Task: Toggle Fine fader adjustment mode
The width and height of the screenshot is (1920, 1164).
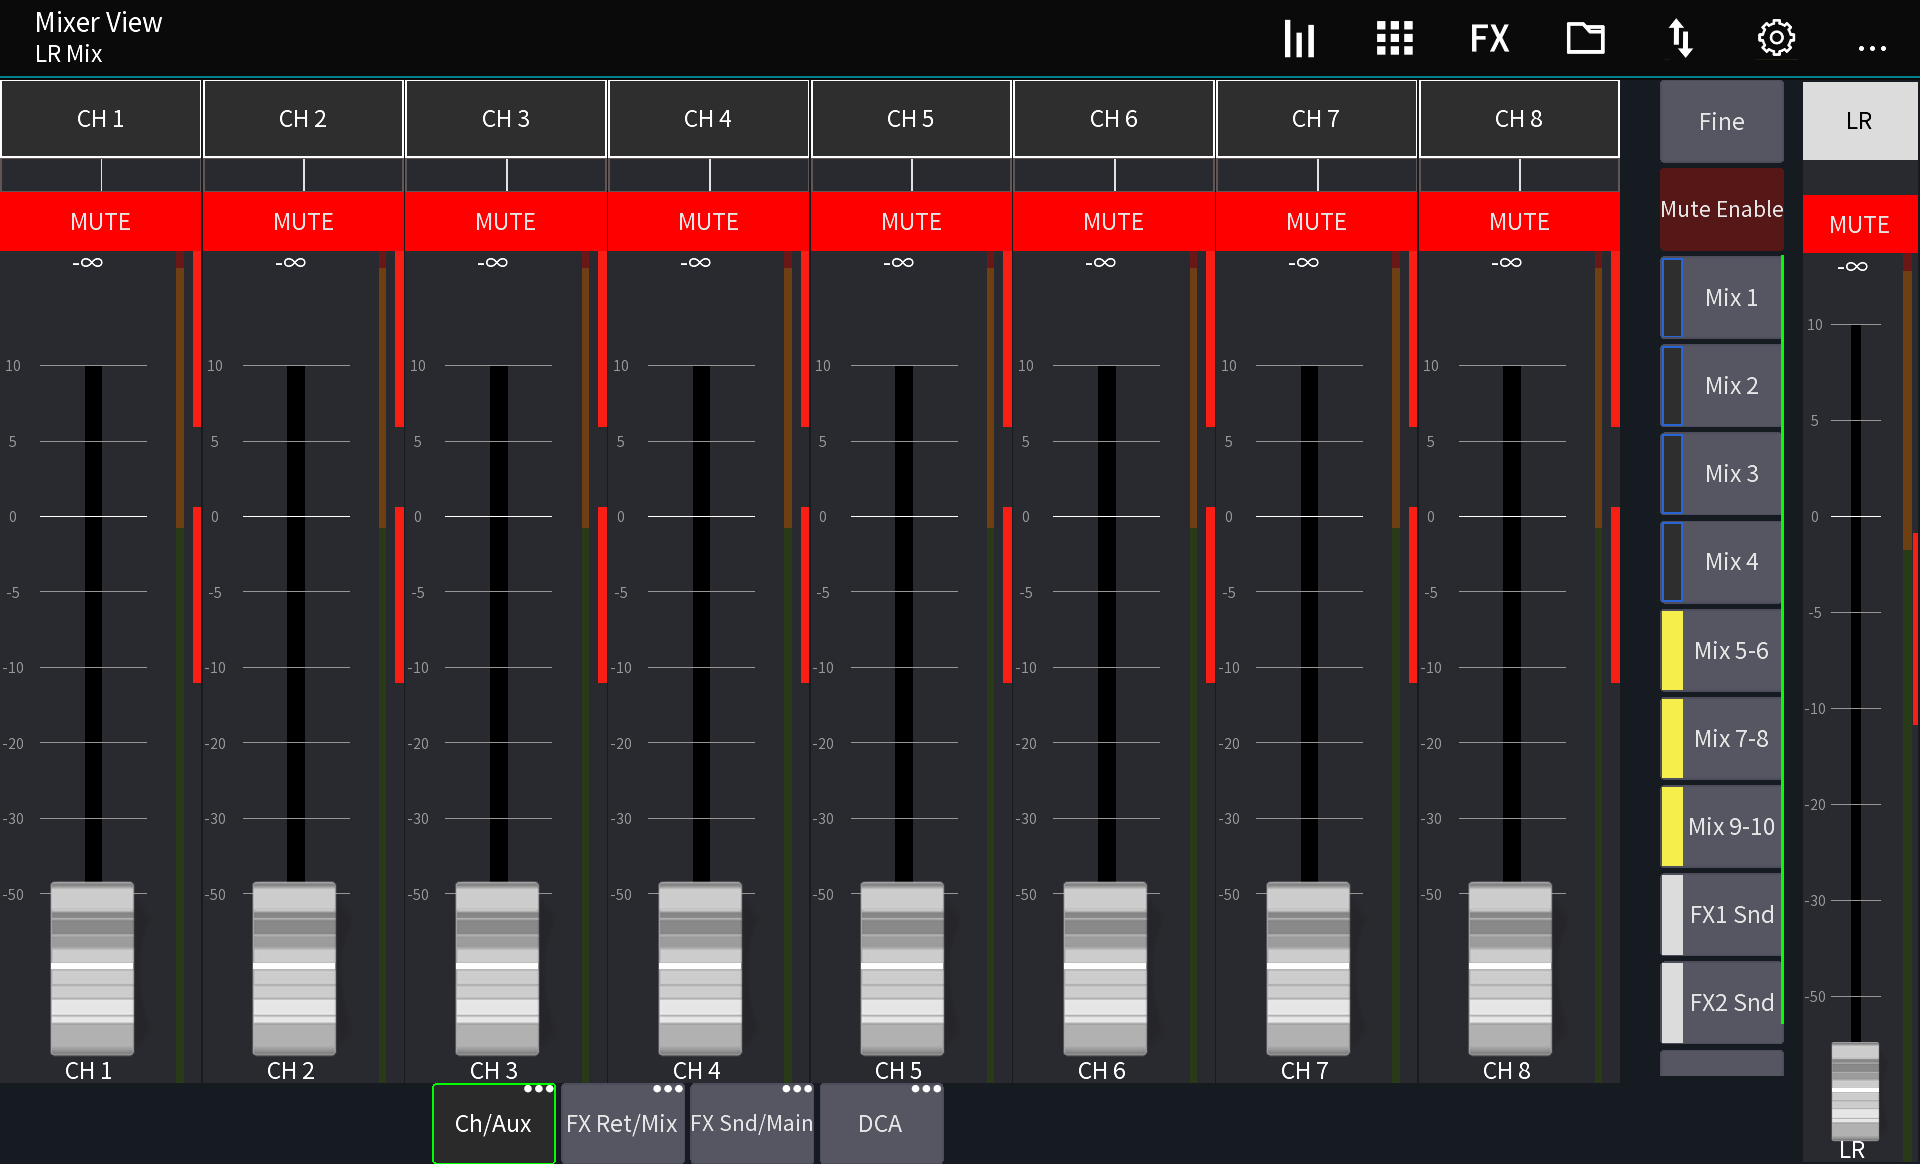Action: pos(1721,121)
